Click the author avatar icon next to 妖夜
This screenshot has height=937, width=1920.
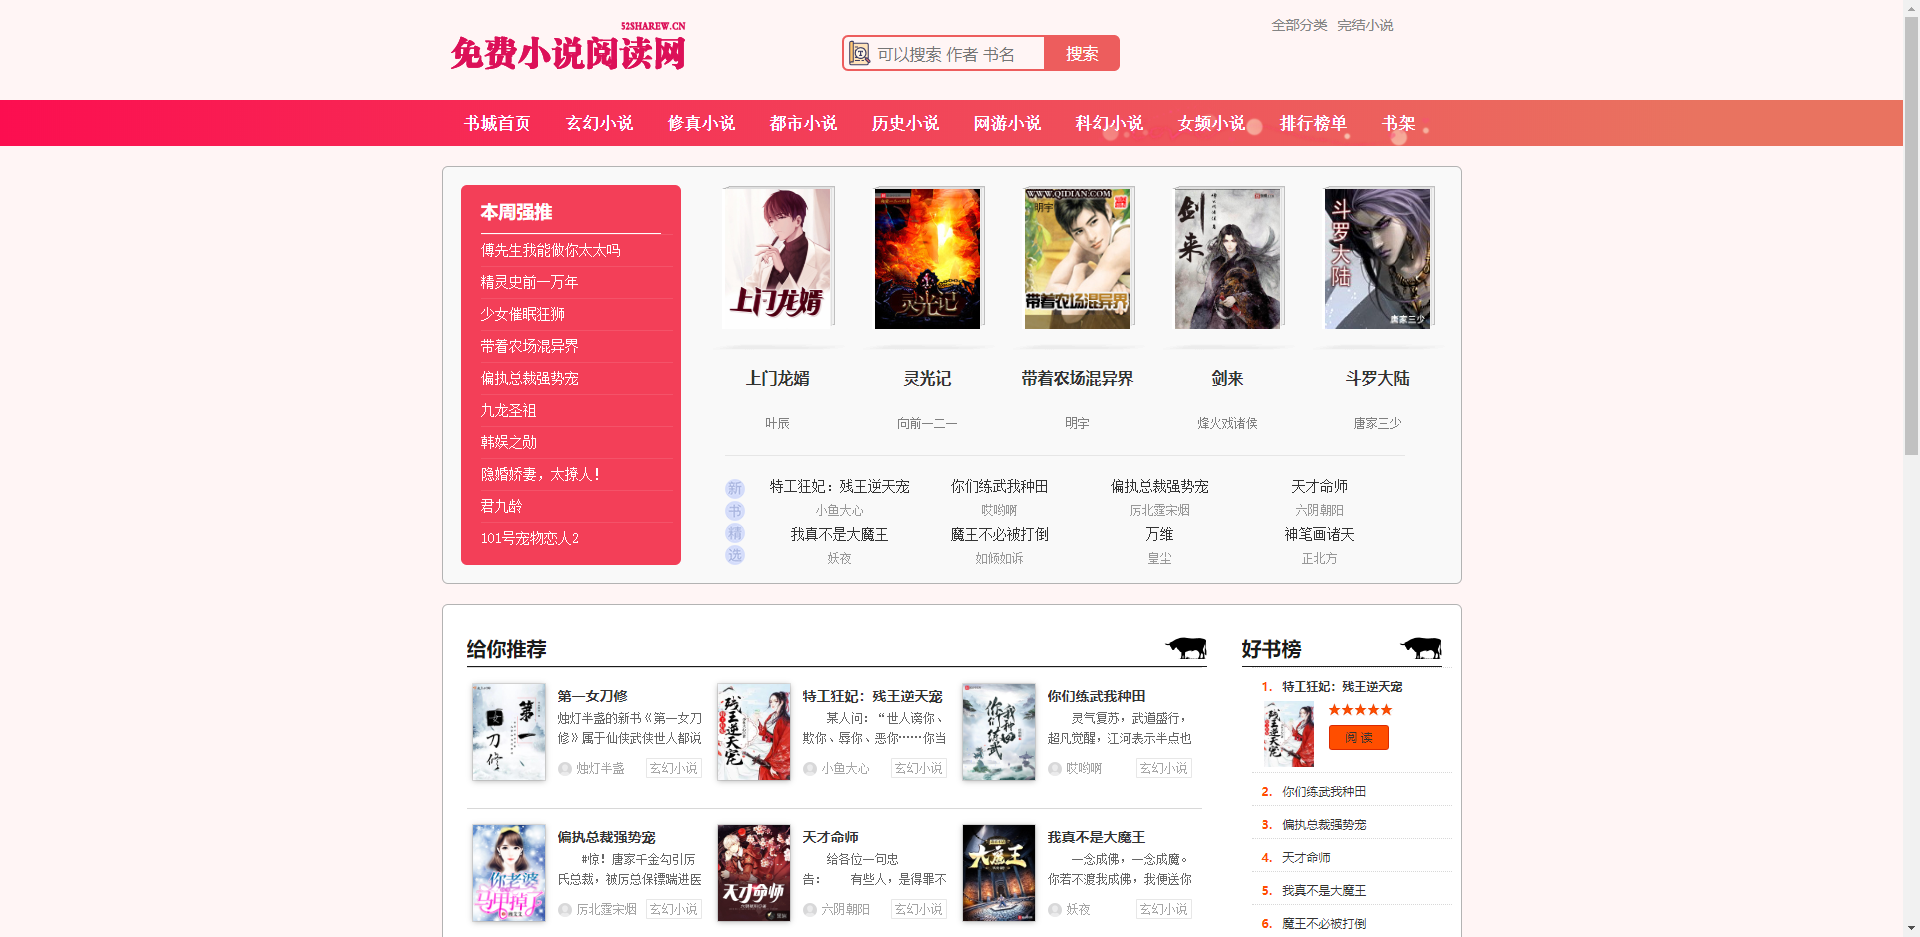point(1055,910)
